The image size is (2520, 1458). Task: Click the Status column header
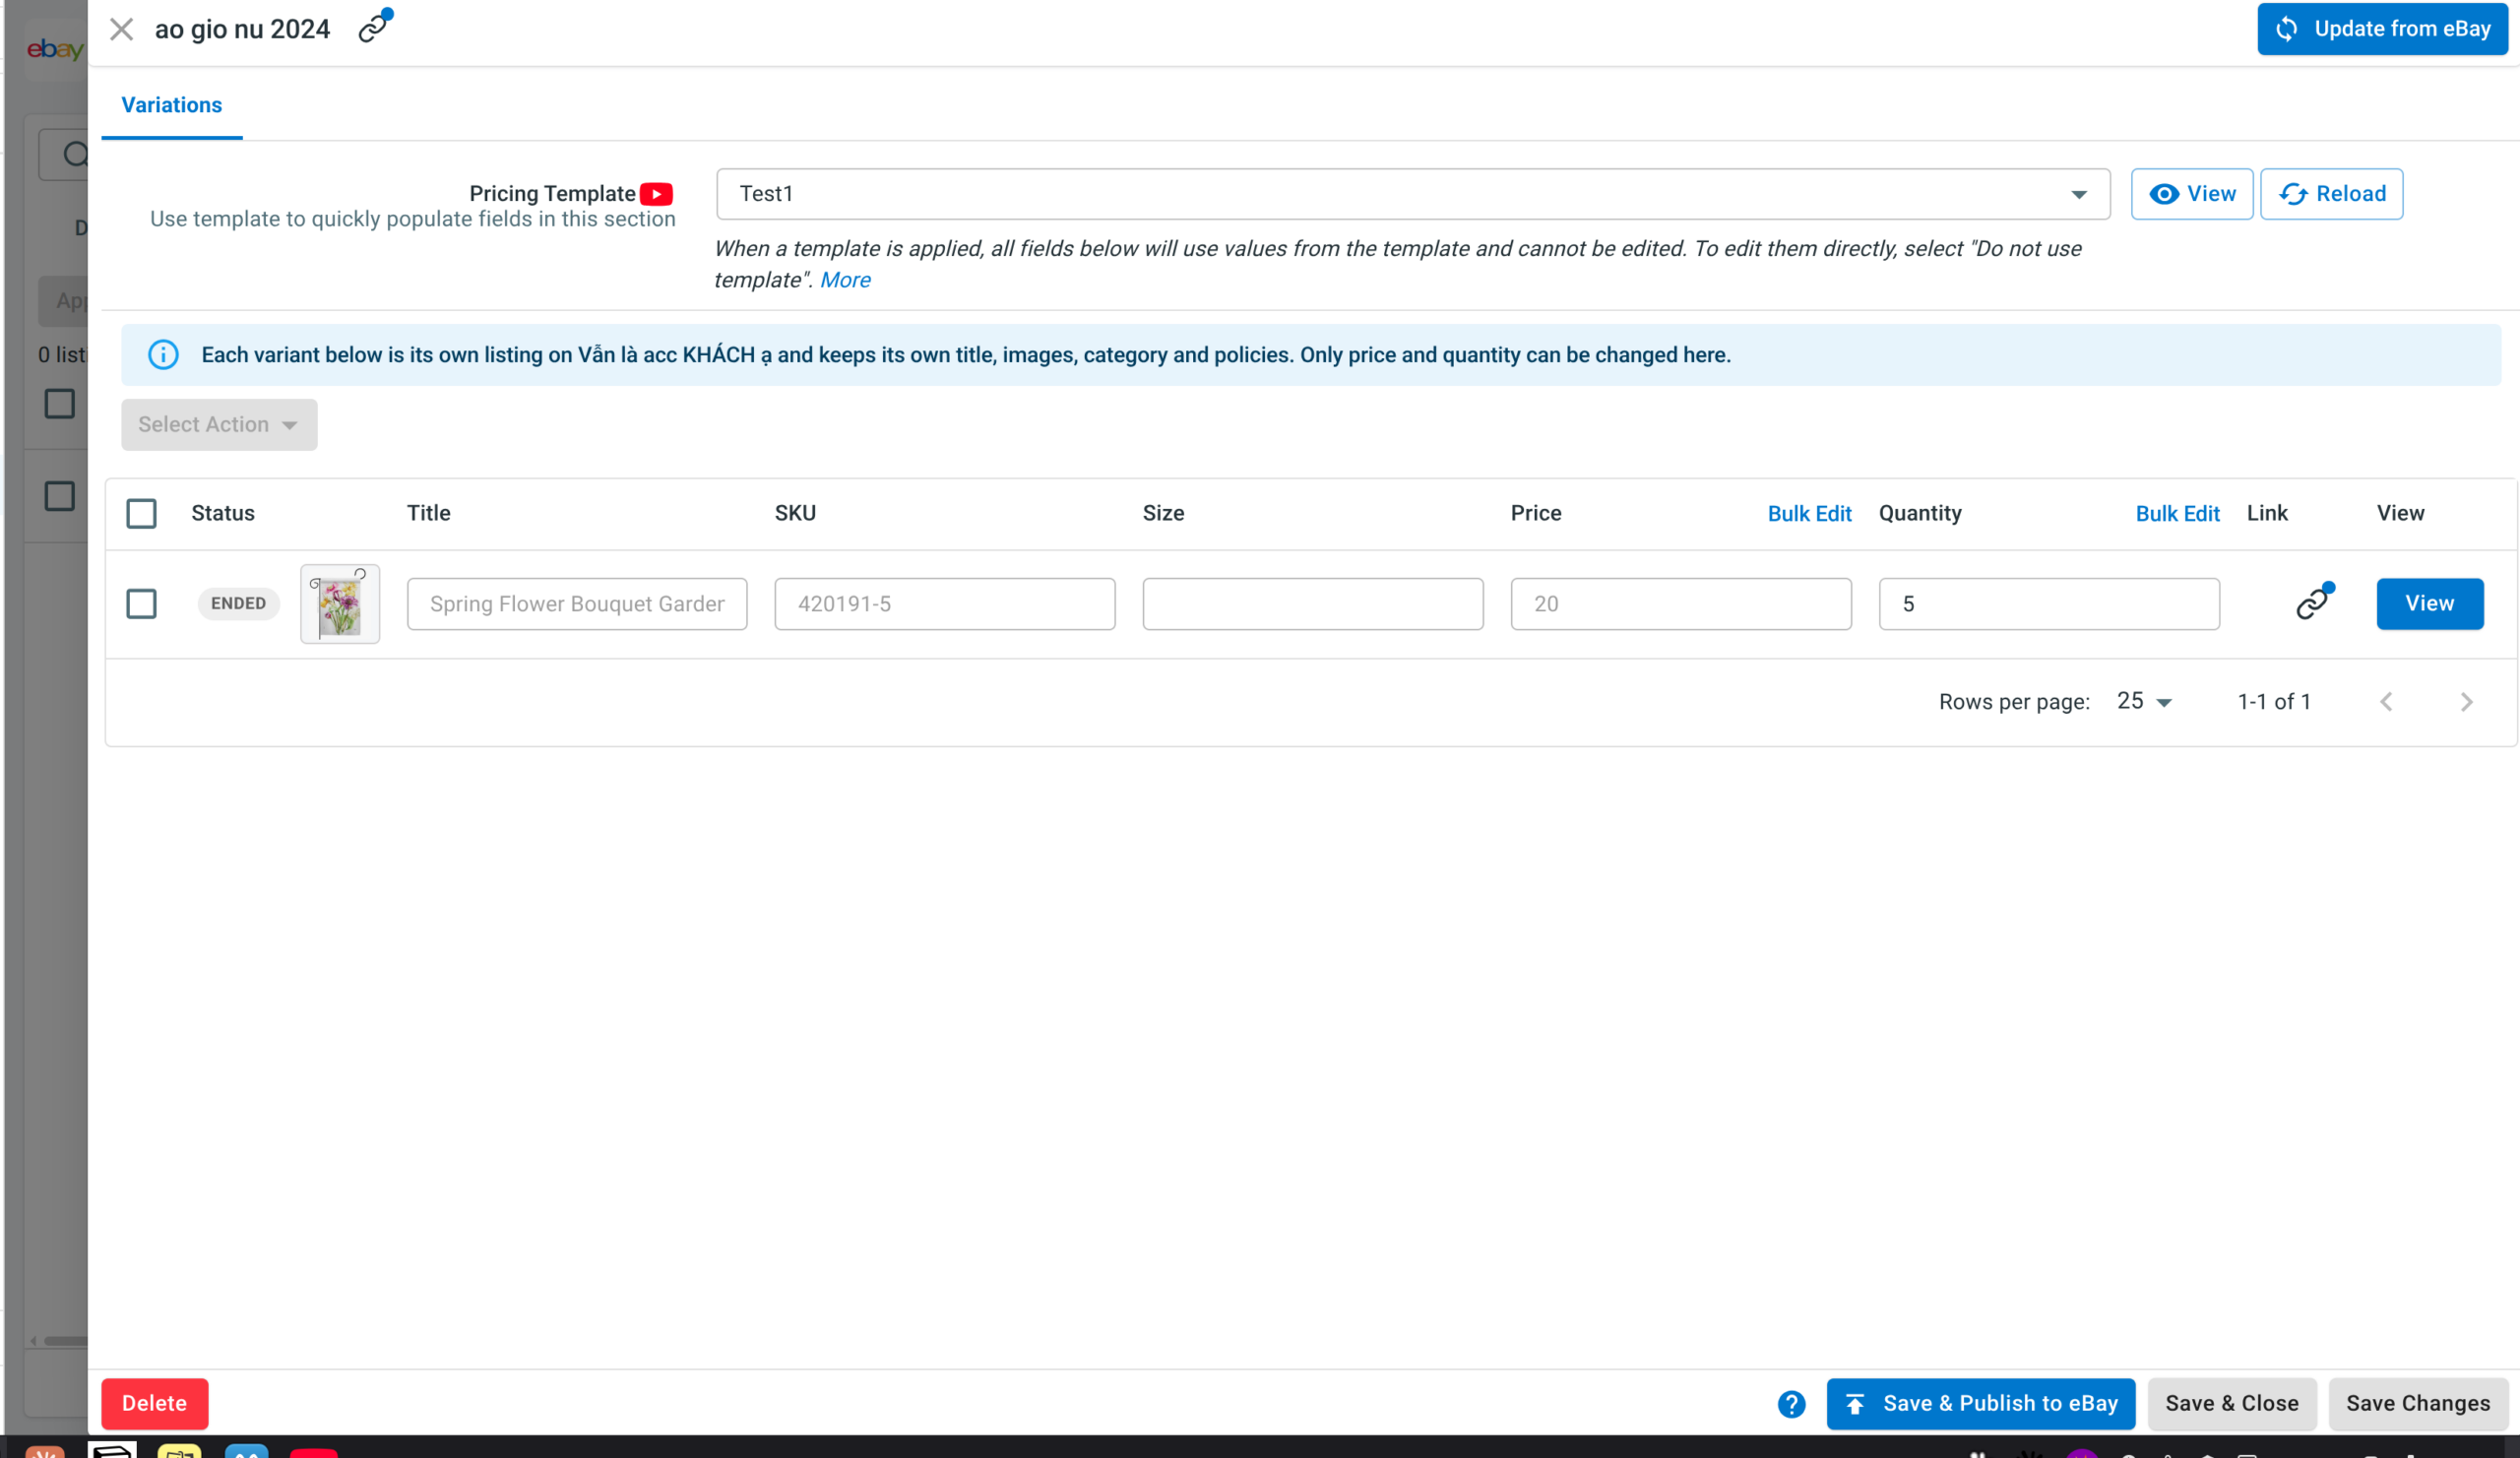pyautogui.click(x=223, y=514)
